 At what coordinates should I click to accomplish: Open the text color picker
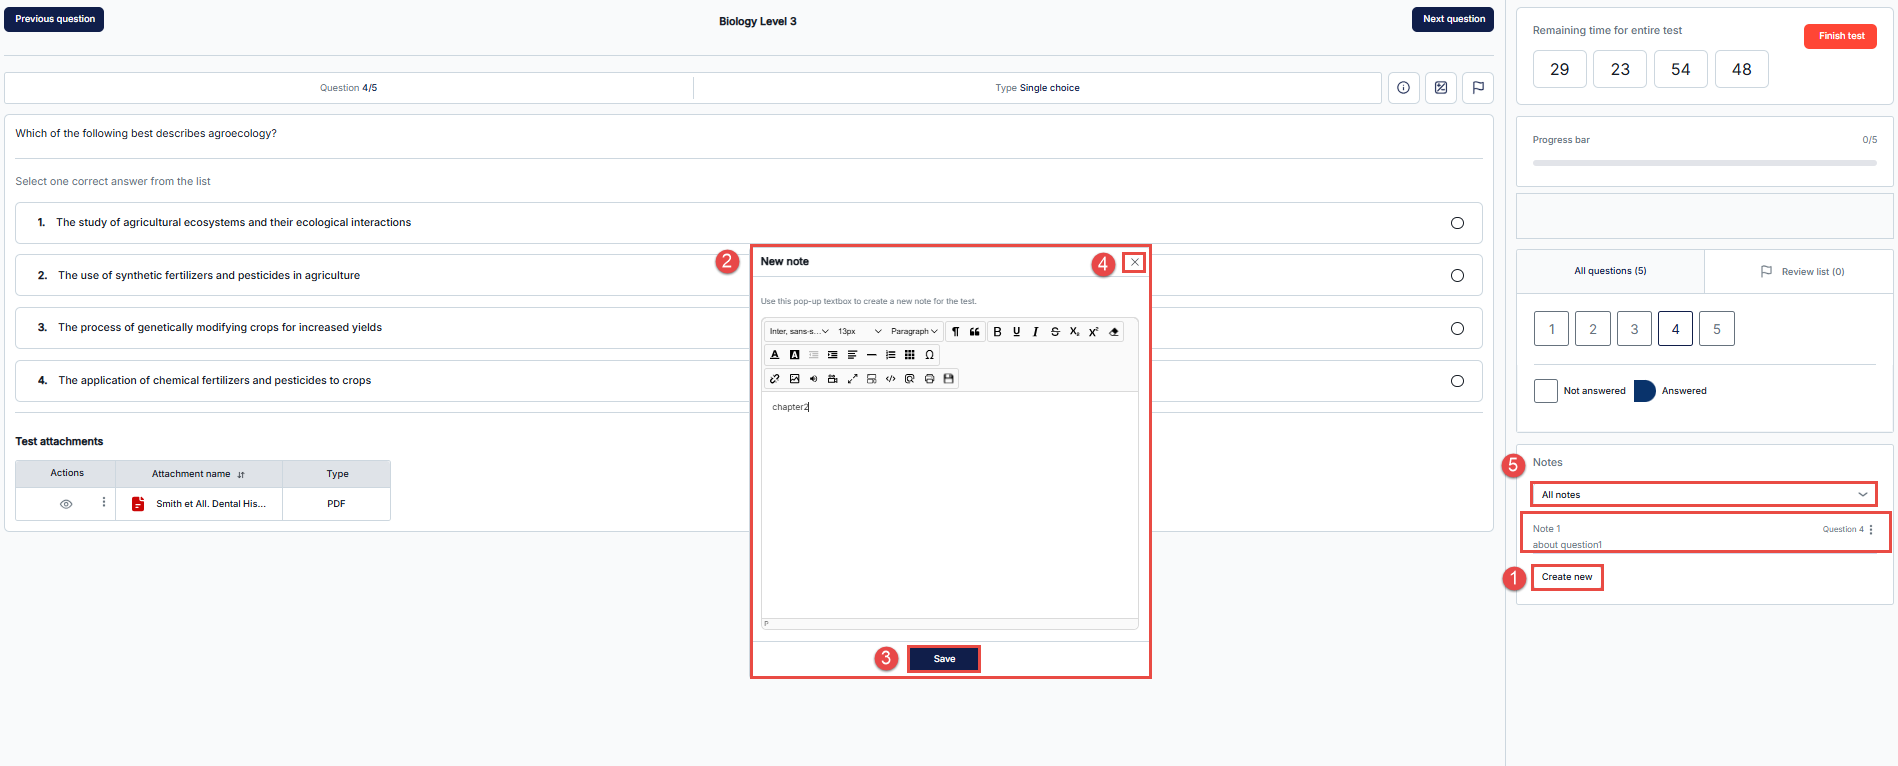tap(774, 355)
